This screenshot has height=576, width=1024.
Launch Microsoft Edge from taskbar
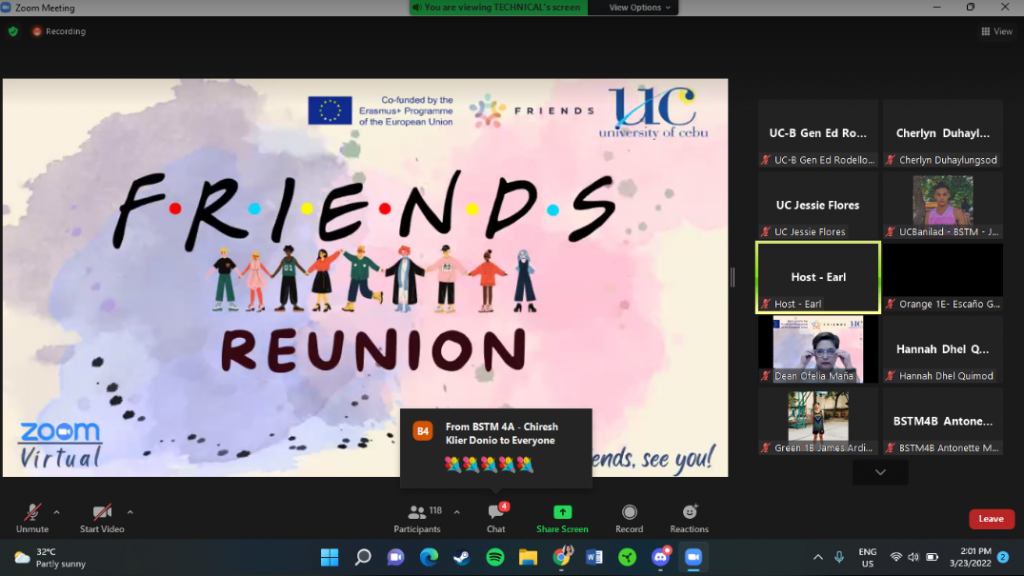429,557
